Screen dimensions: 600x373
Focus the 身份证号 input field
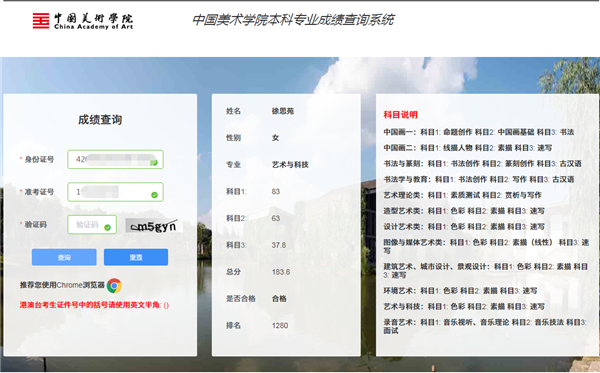(x=115, y=160)
